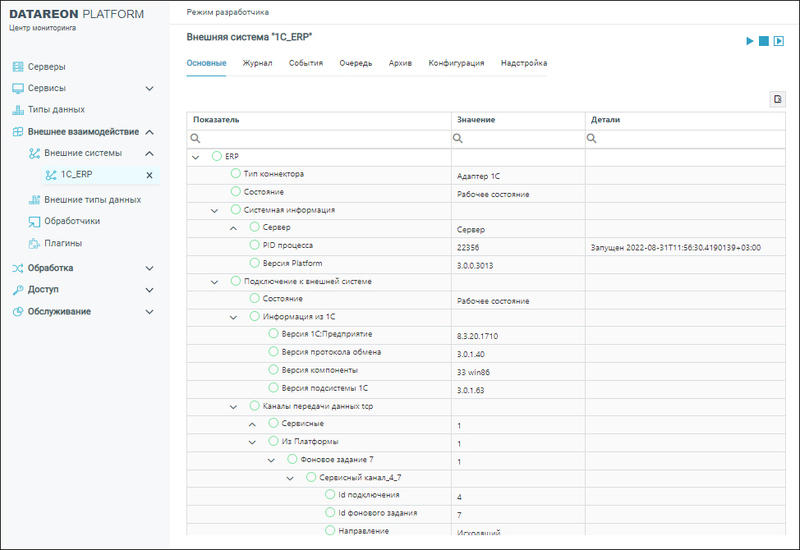Expand the Доступ sidebar section
The height and width of the screenshot is (550, 800).
(149, 290)
